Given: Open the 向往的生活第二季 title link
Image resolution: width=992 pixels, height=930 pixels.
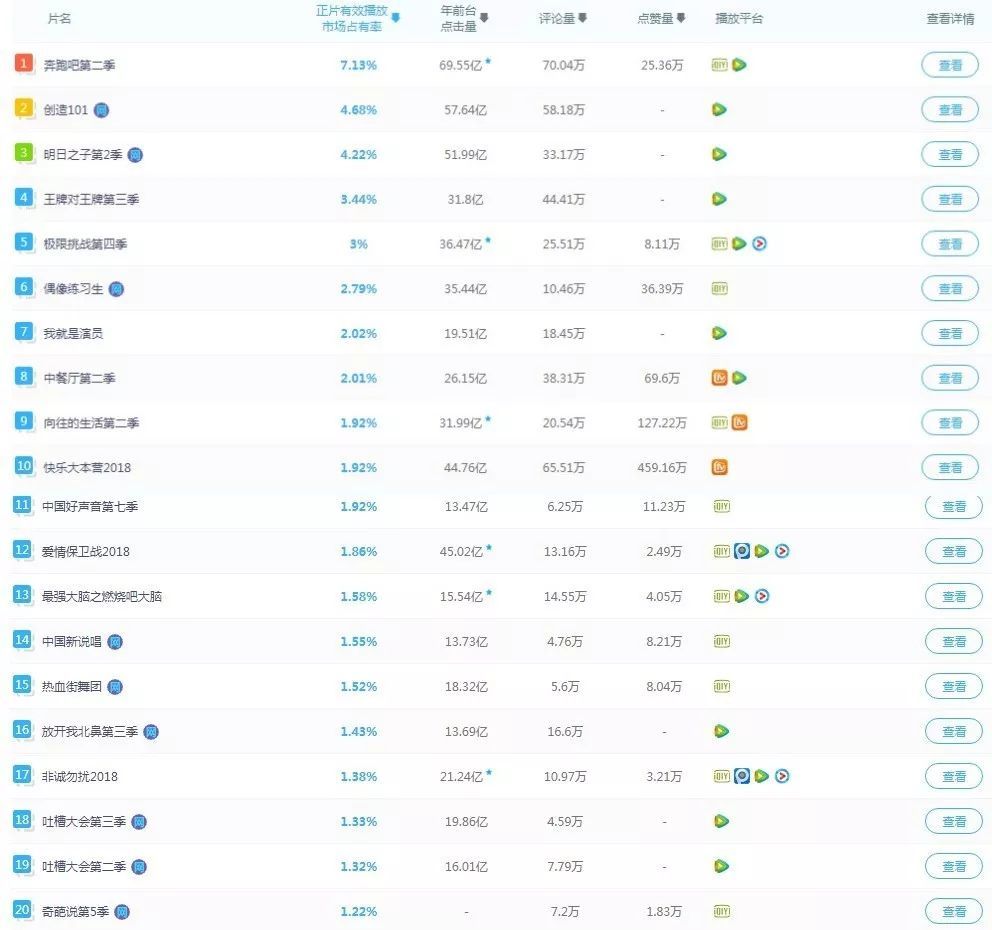Looking at the screenshot, I should 91,423.
